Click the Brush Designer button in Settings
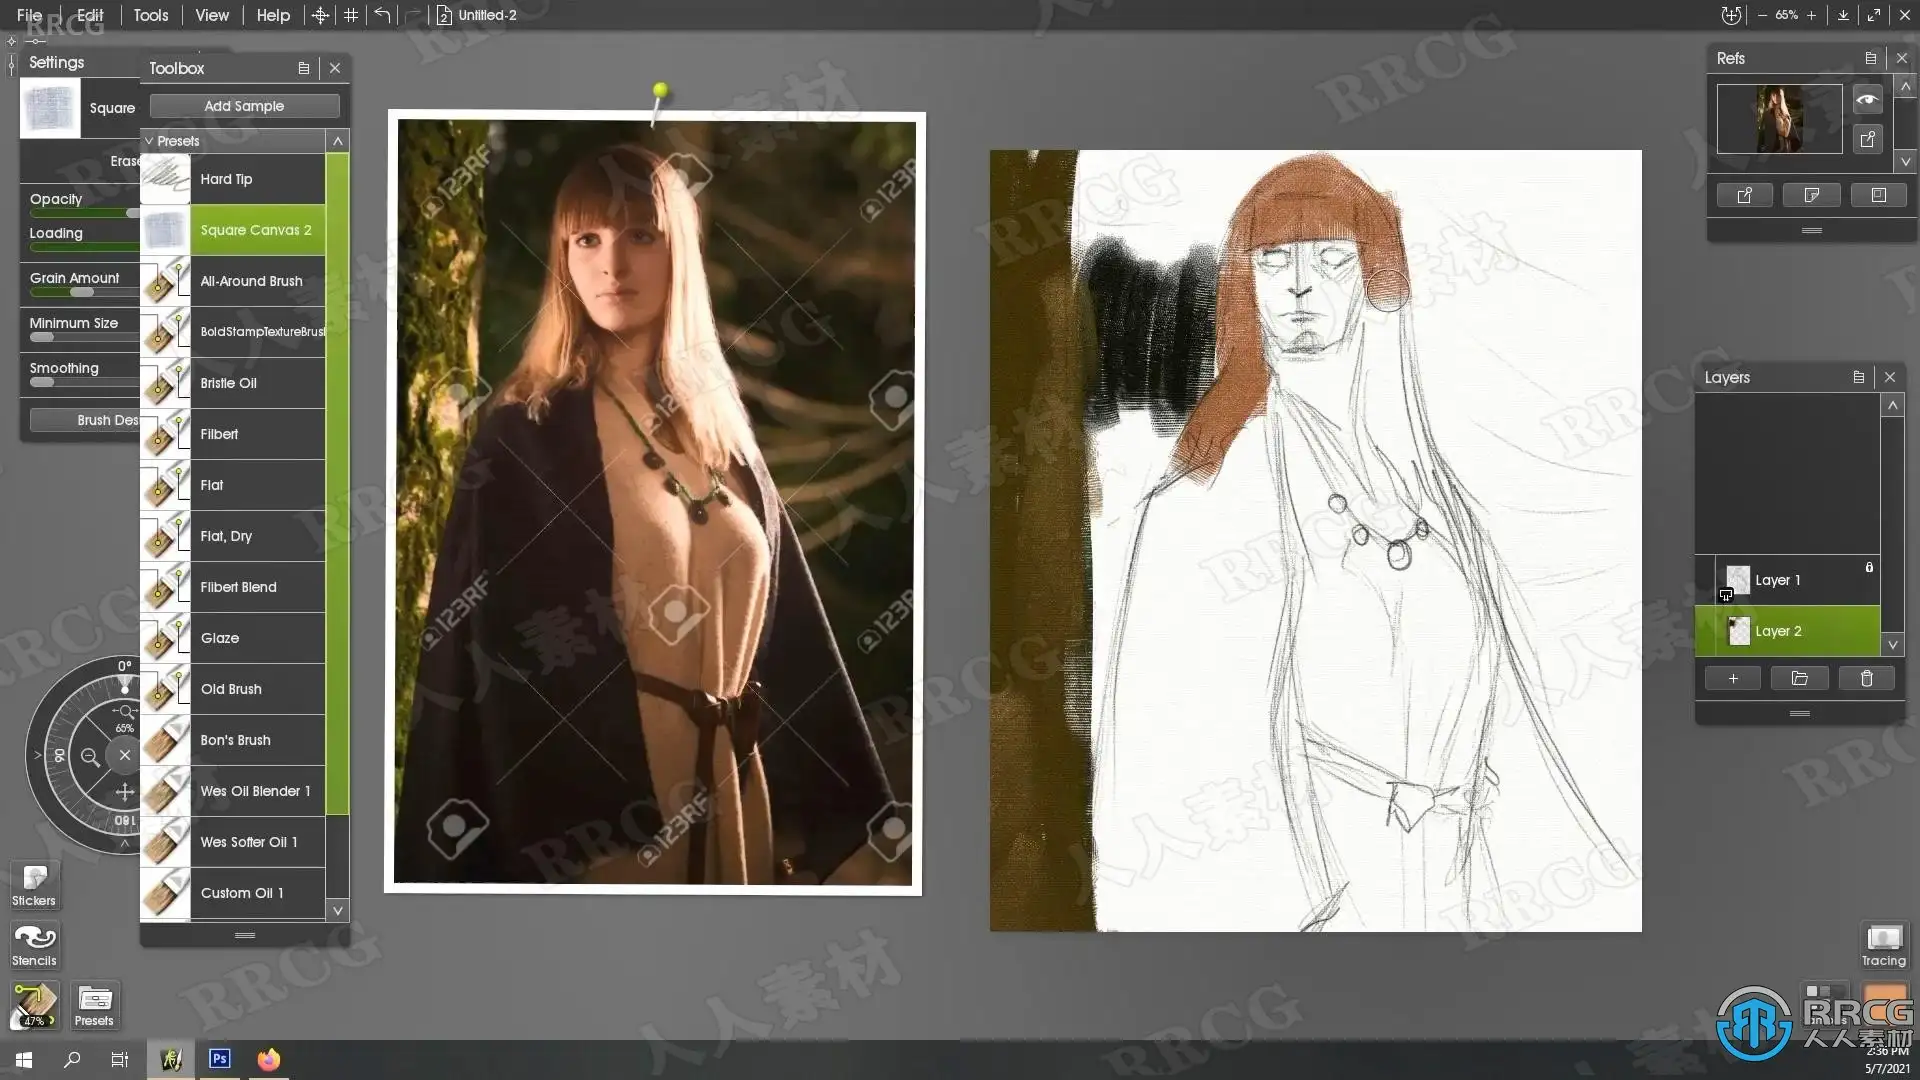Image resolution: width=1920 pixels, height=1080 pixels. pos(85,420)
